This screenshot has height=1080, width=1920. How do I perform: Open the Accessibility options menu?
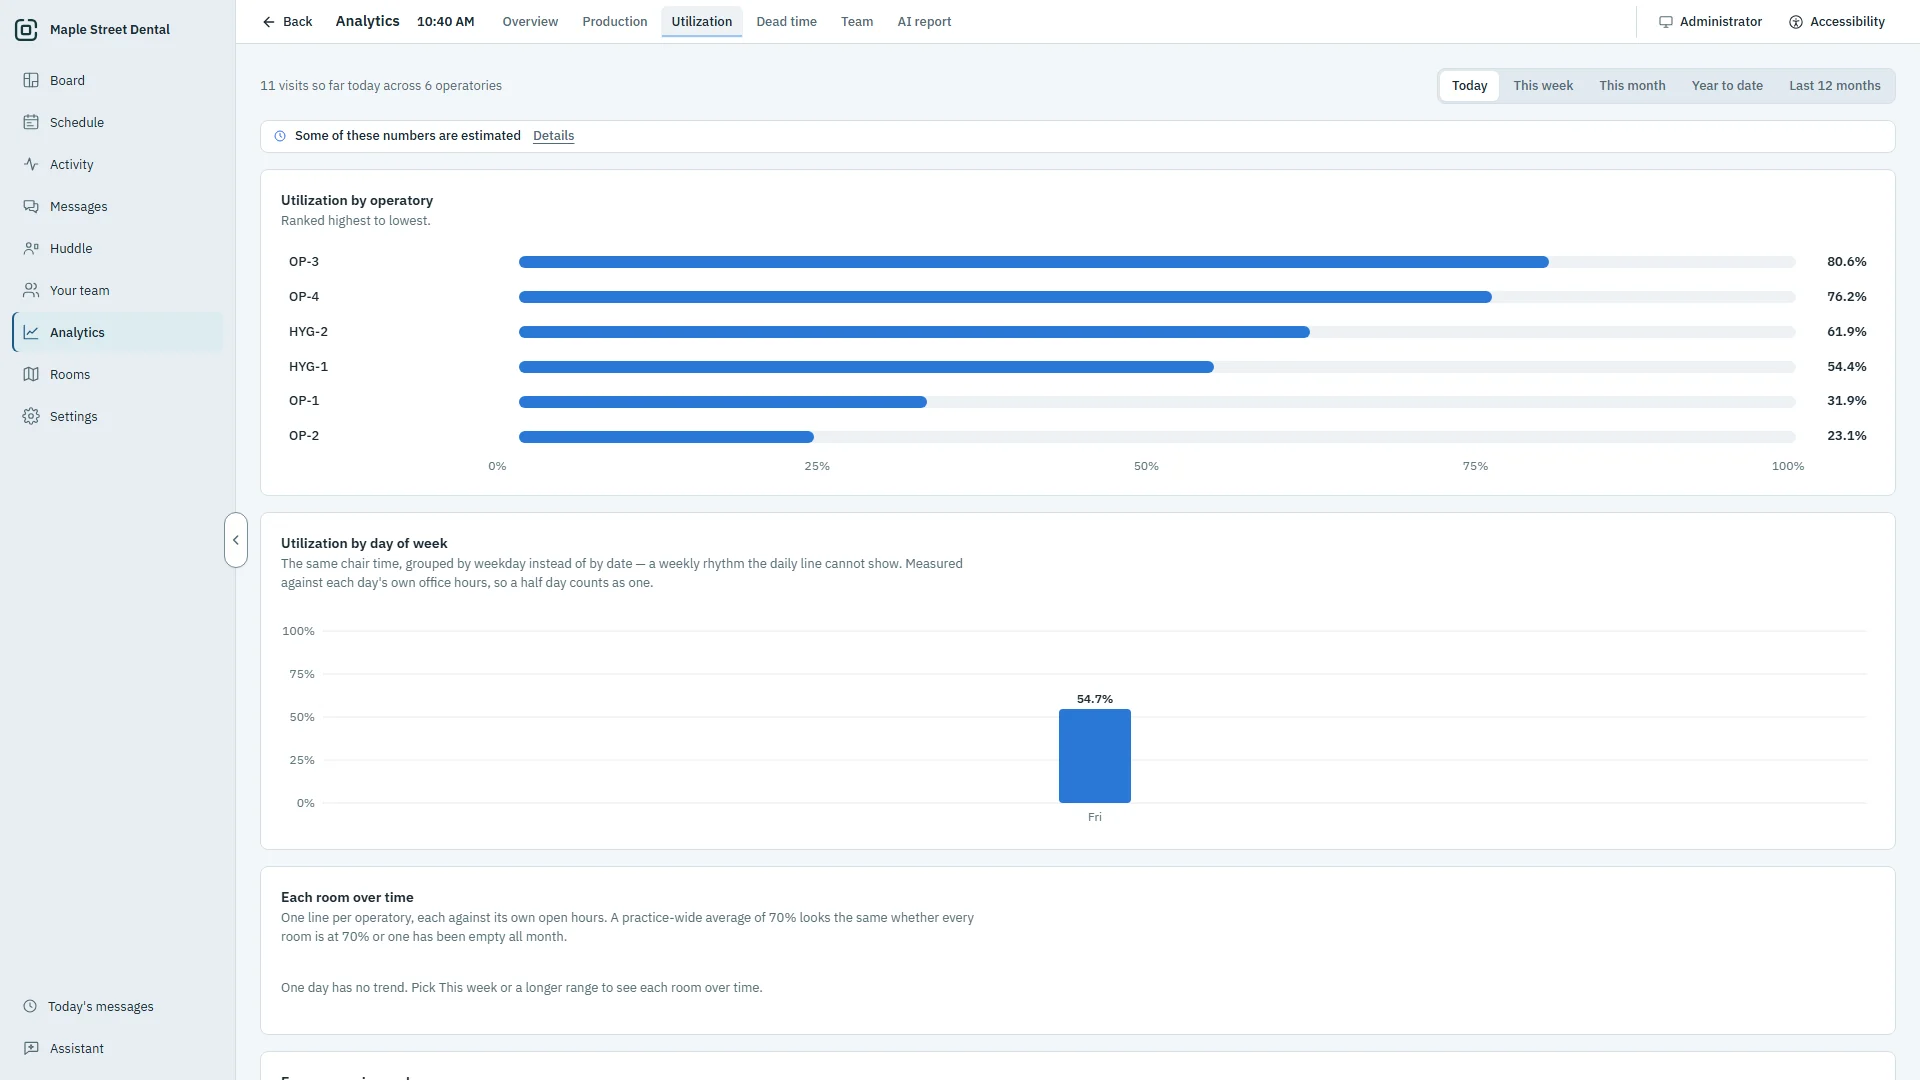[x=1836, y=22]
